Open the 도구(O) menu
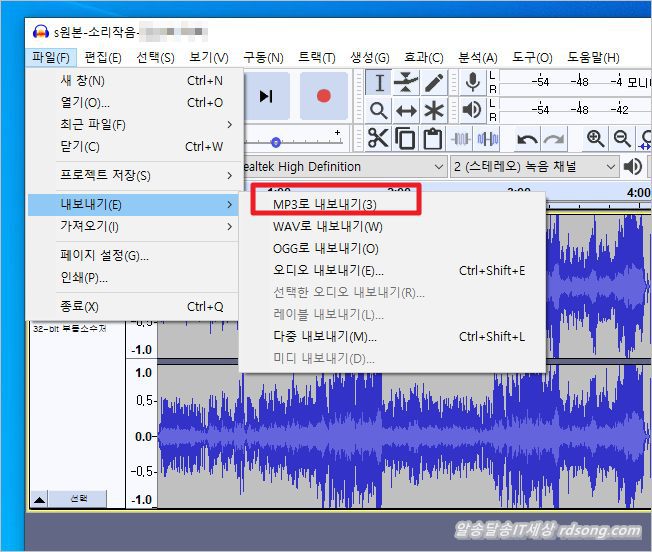Viewport: 652px width, 552px height. (532, 57)
